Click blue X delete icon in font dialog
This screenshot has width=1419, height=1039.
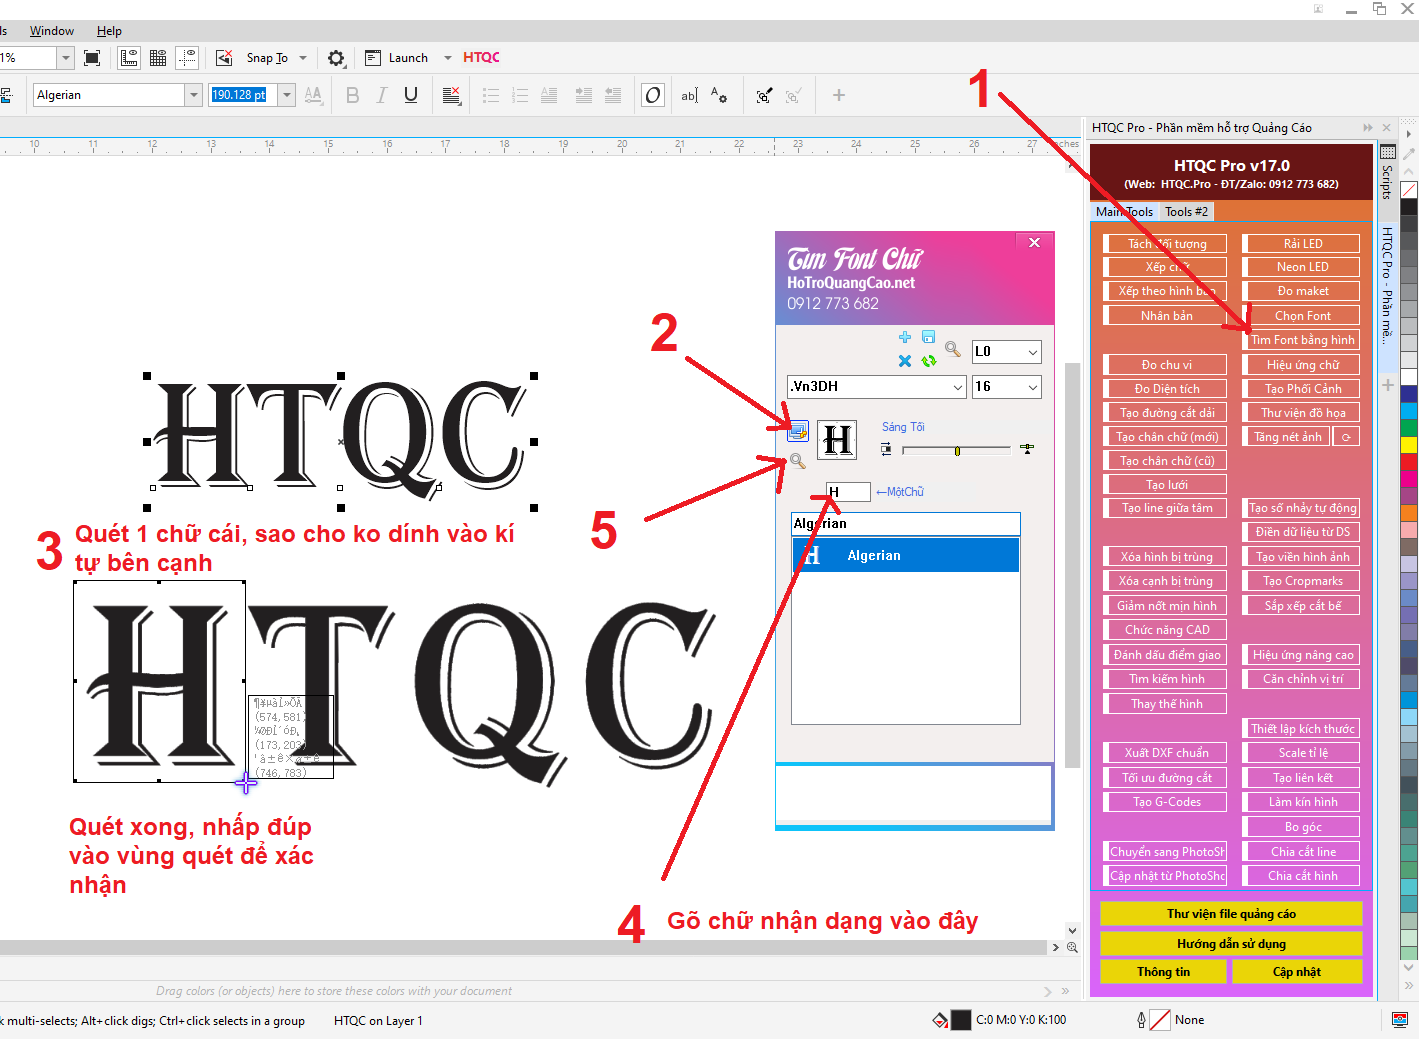[x=905, y=361]
